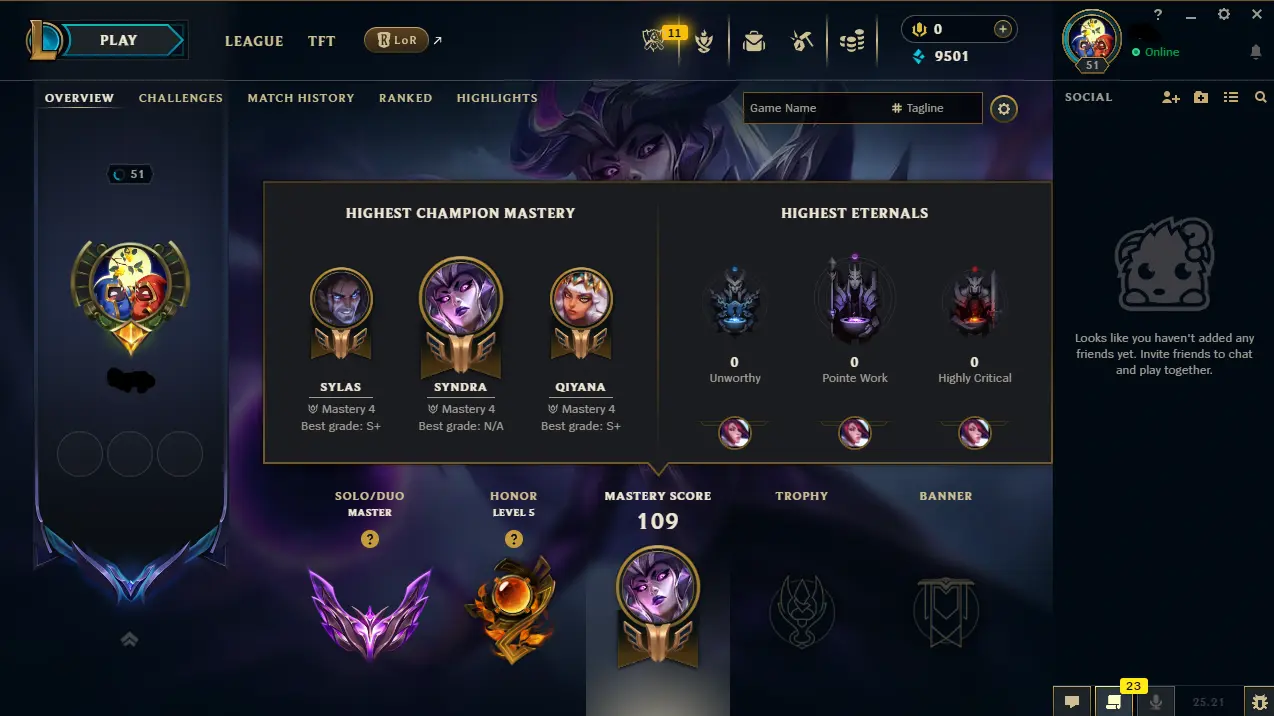Screen dimensions: 1274x716
Task: Open the Social list view options icon
Action: pyautogui.click(x=1231, y=97)
